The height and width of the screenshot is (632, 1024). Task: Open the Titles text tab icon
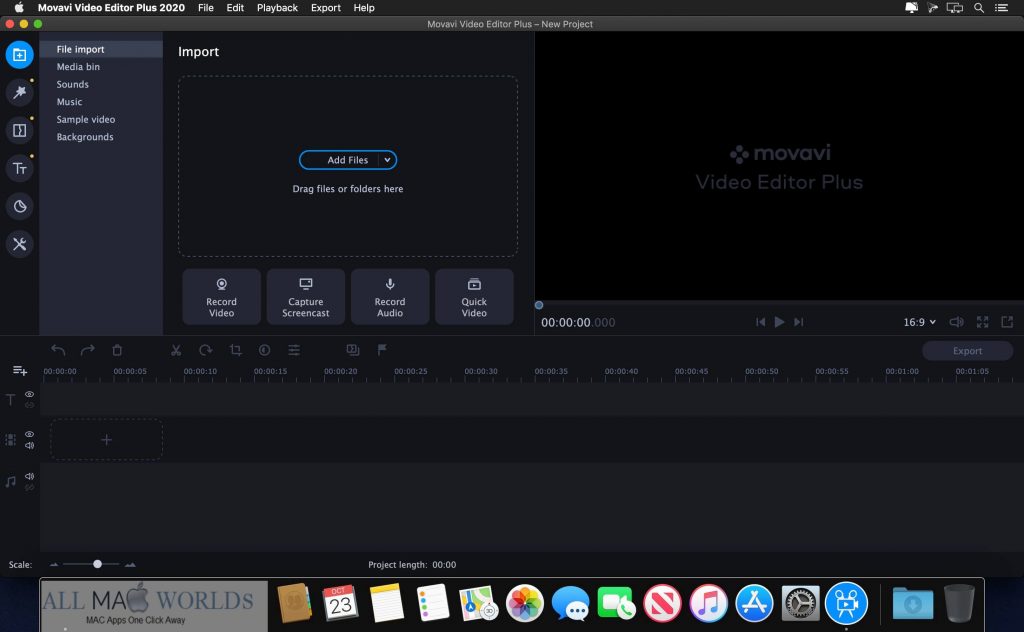[x=20, y=168]
